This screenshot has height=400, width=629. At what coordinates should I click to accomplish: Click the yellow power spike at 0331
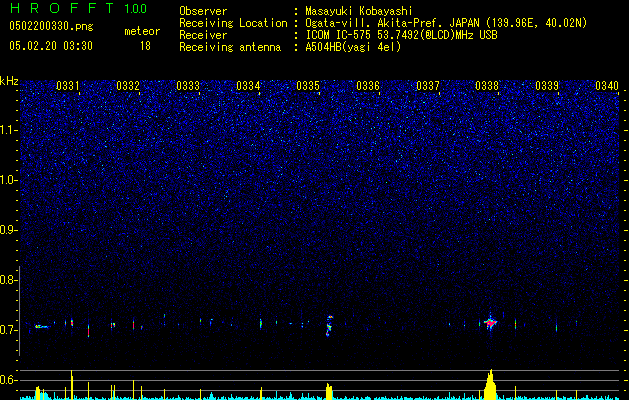point(72,385)
